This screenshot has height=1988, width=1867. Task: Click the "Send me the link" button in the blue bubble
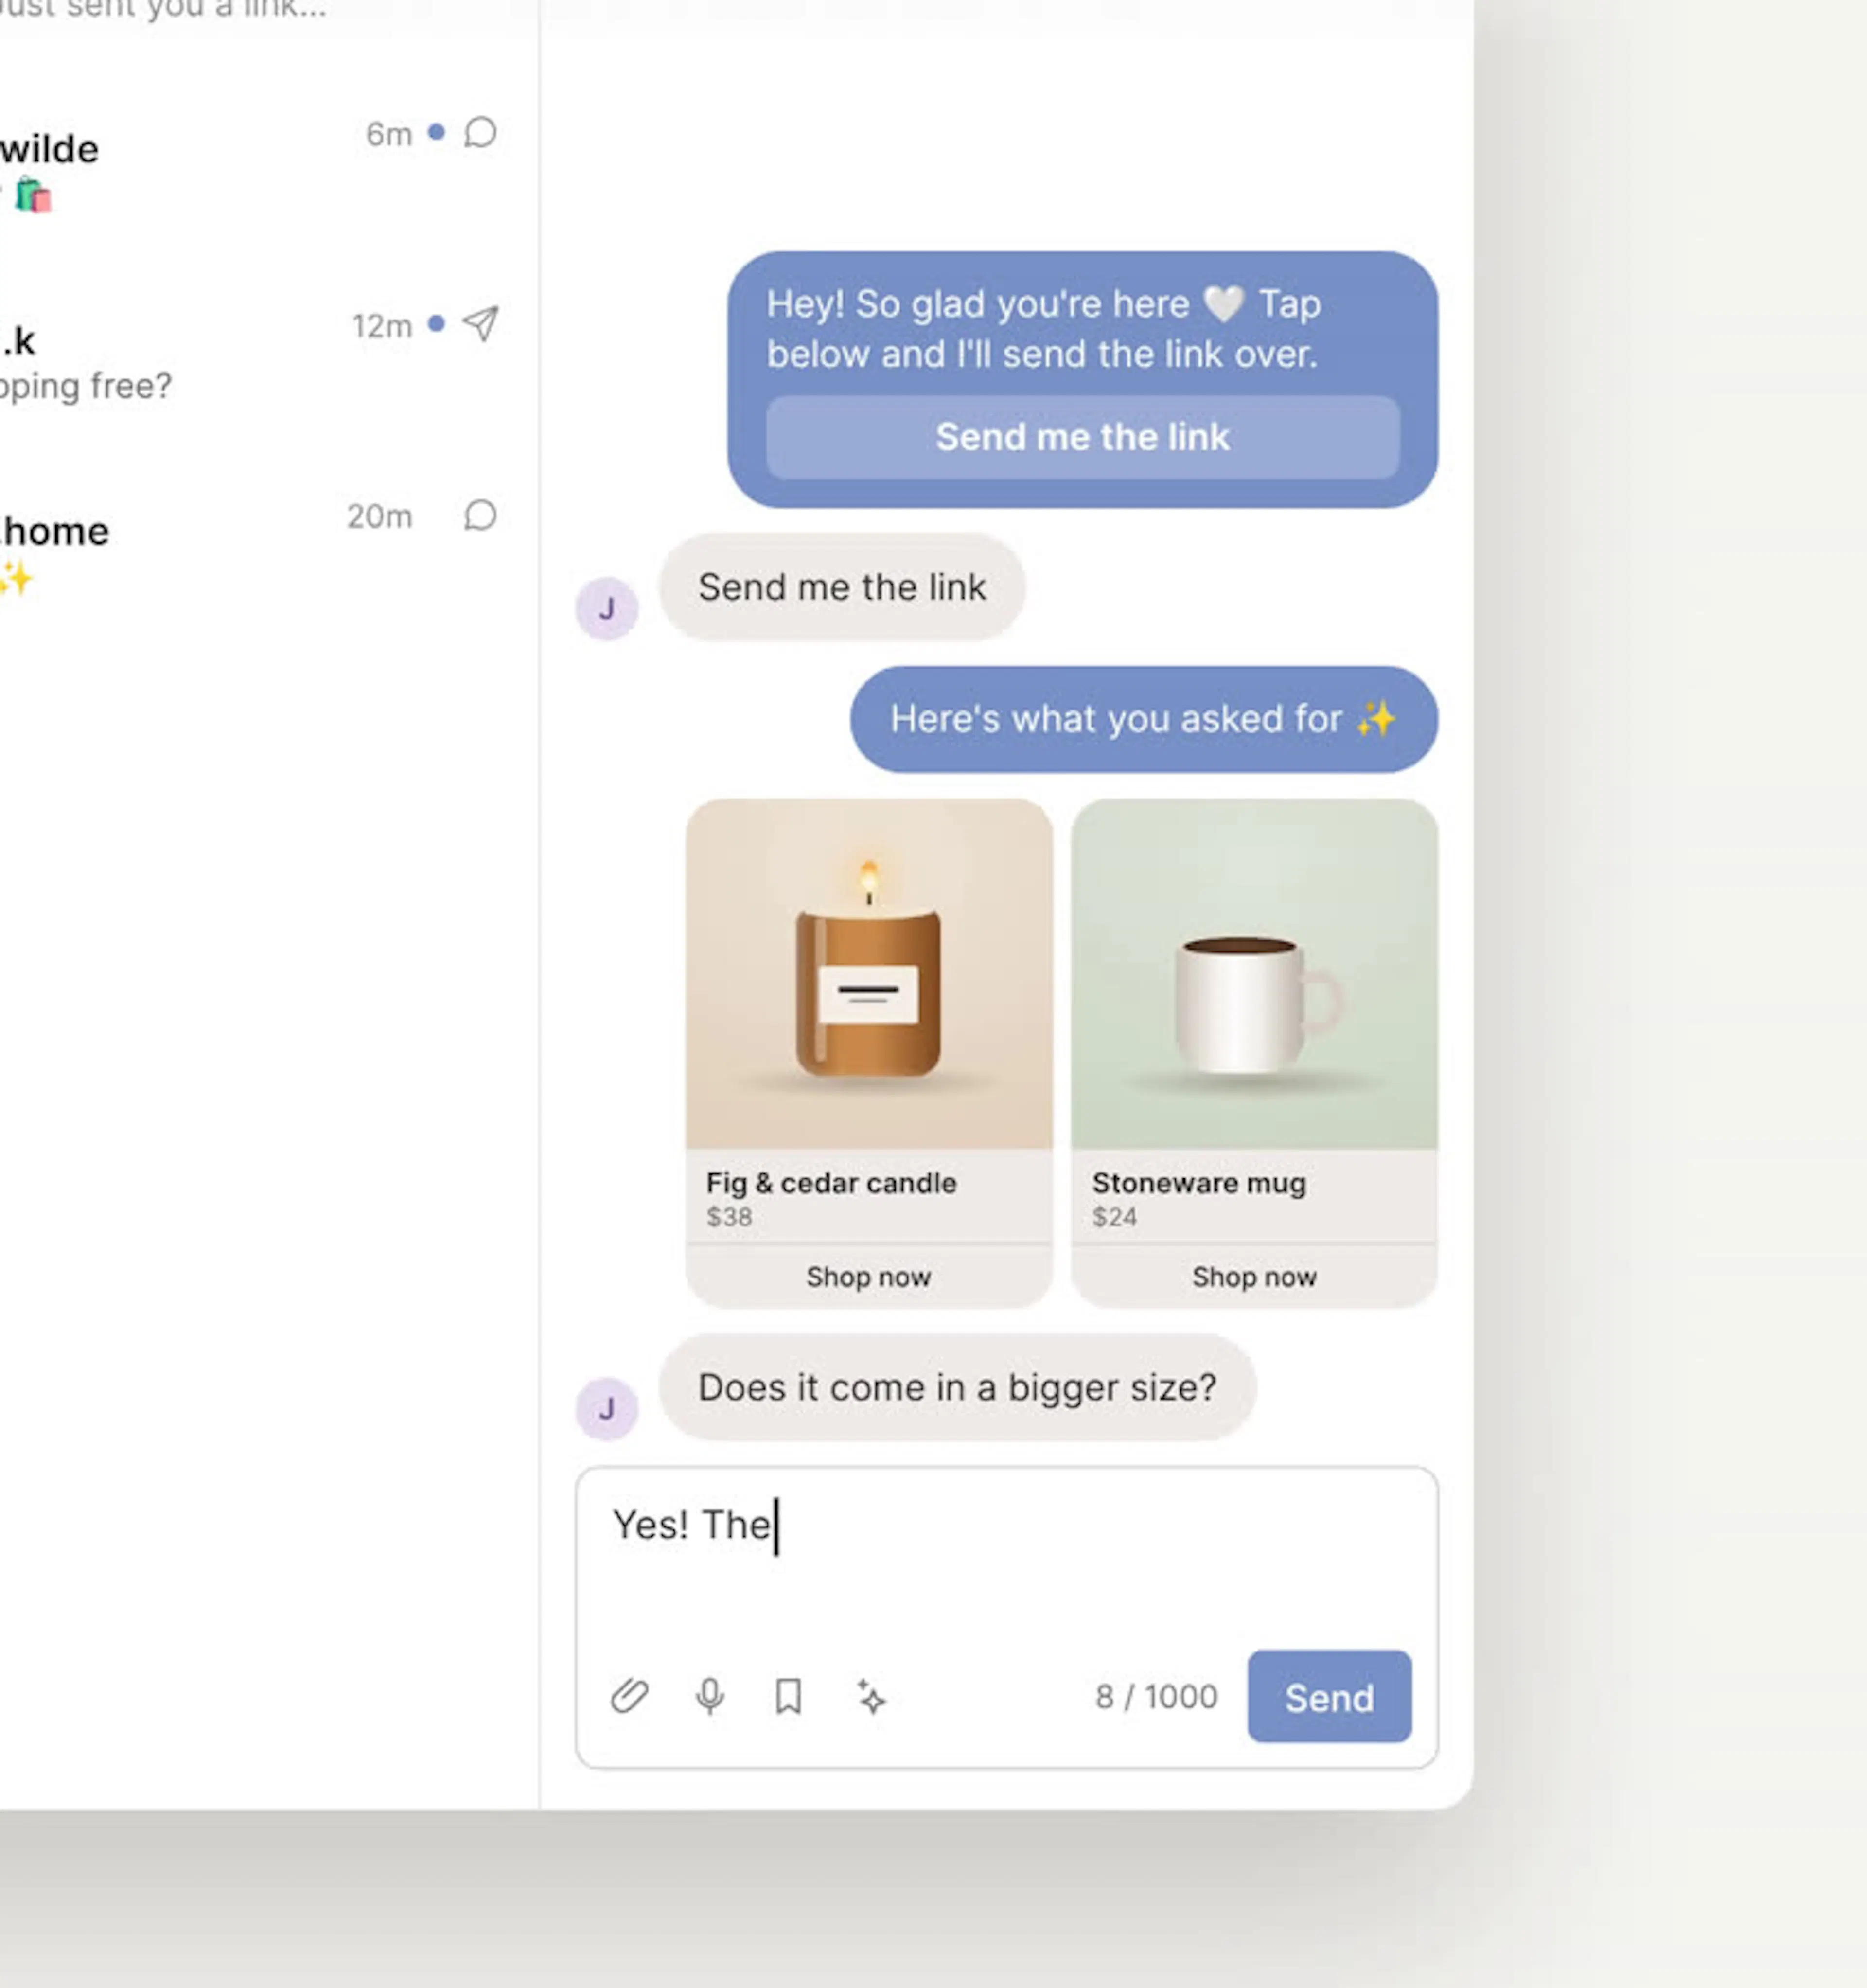[x=1082, y=437]
